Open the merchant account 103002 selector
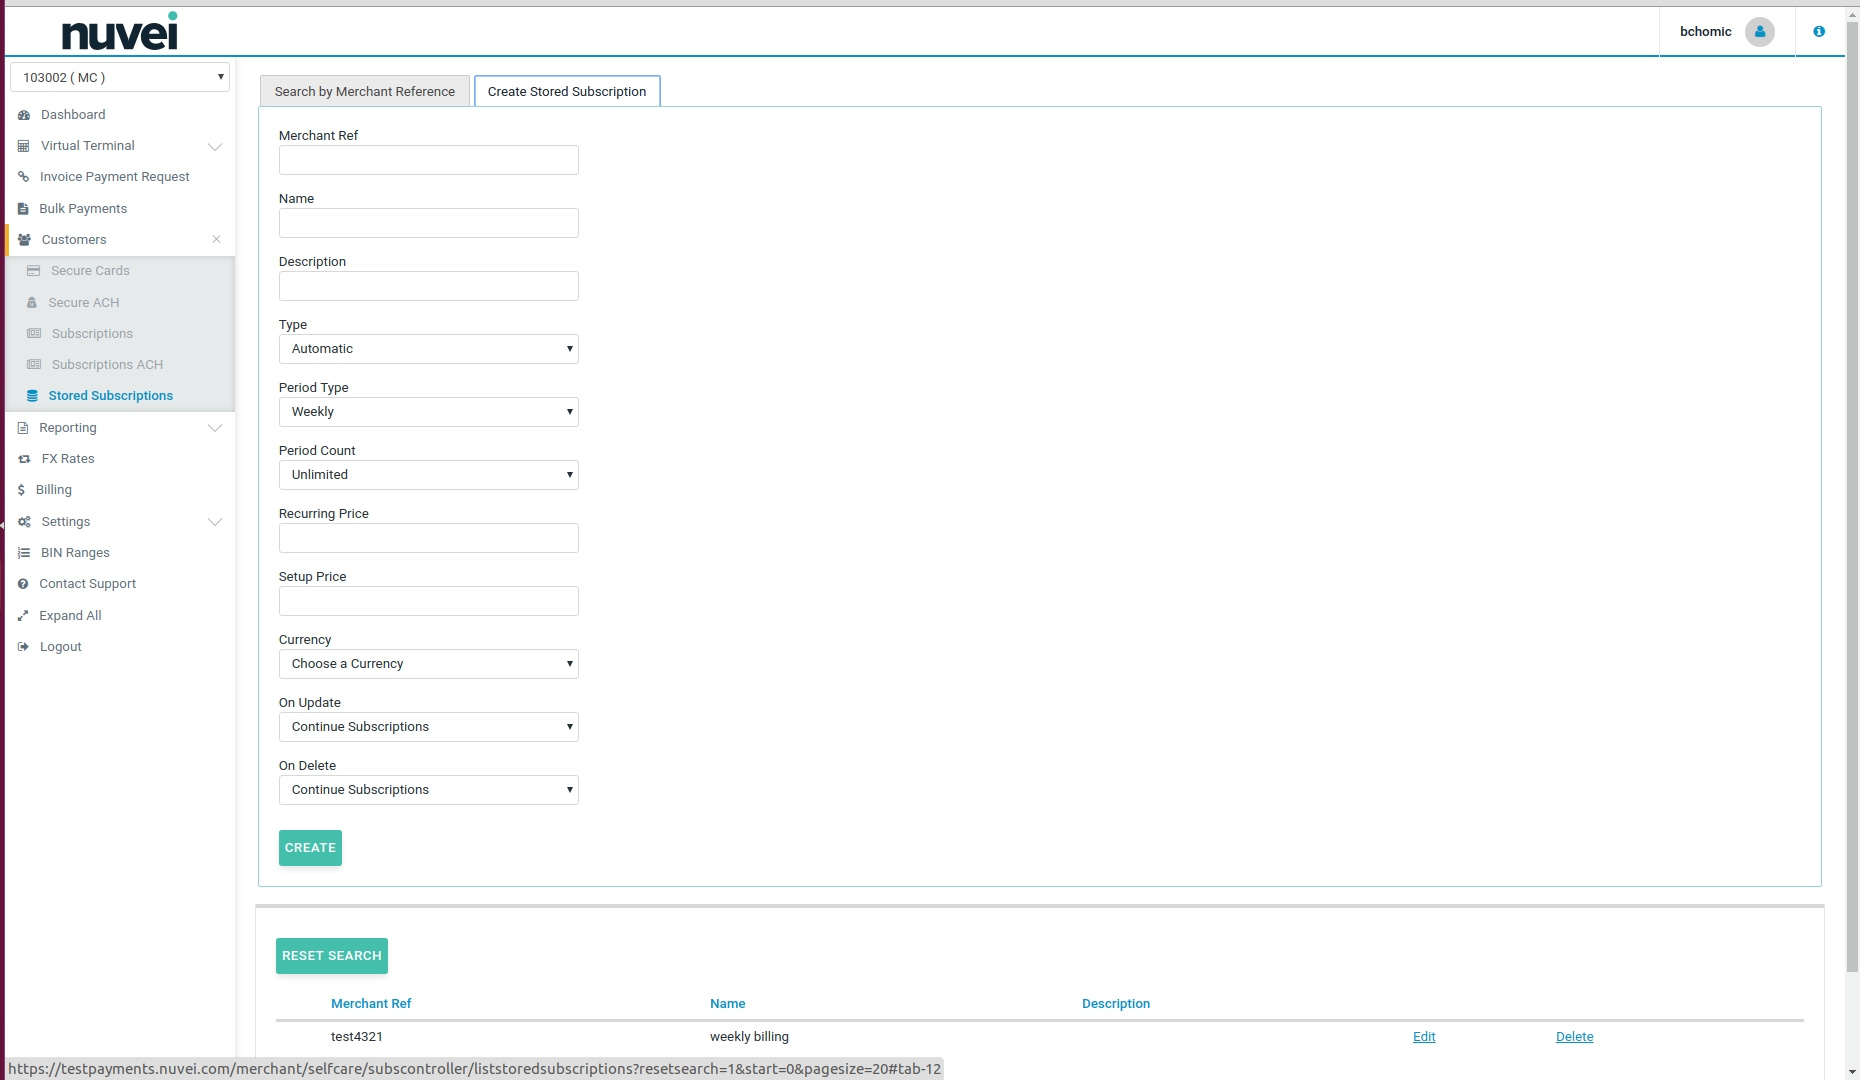This screenshot has width=1860, height=1080. pyautogui.click(x=120, y=77)
